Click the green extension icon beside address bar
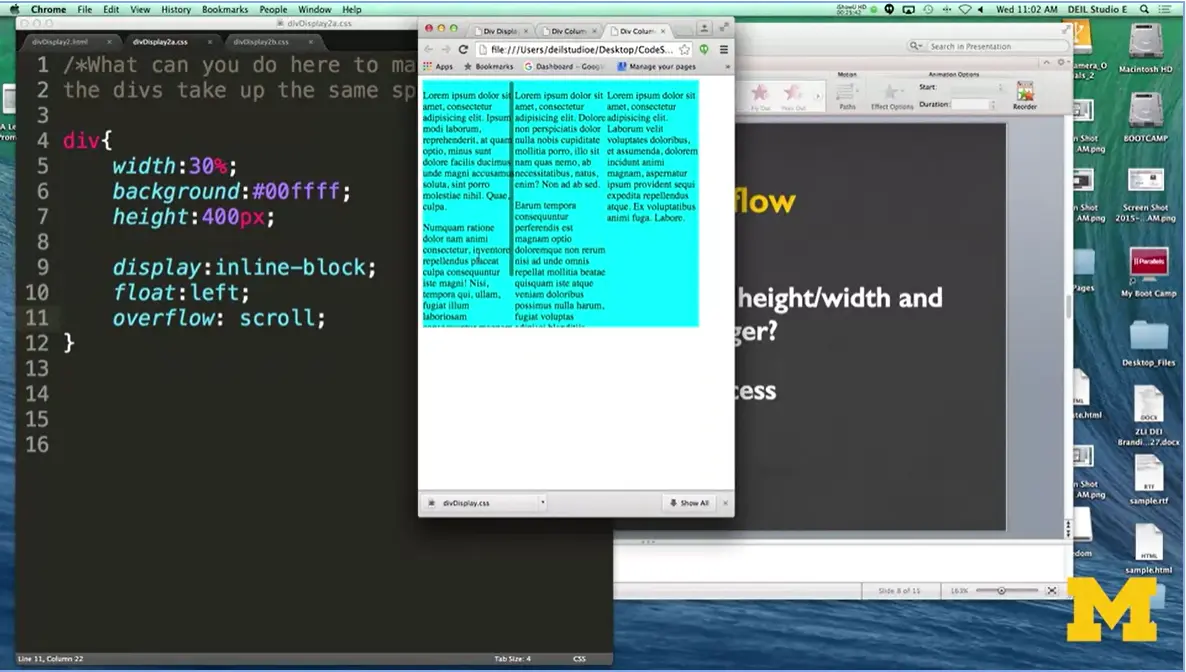The width and height of the screenshot is (1186, 672). pyautogui.click(x=705, y=48)
